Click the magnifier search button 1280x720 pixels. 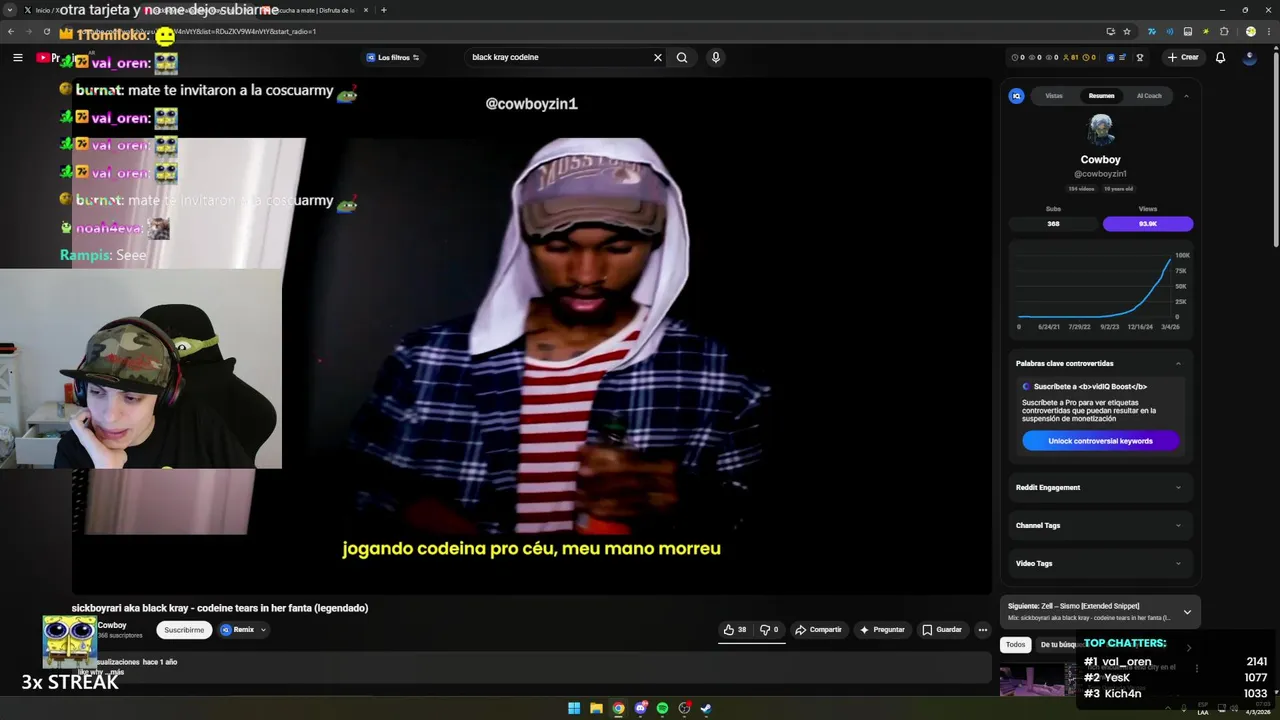tap(682, 57)
